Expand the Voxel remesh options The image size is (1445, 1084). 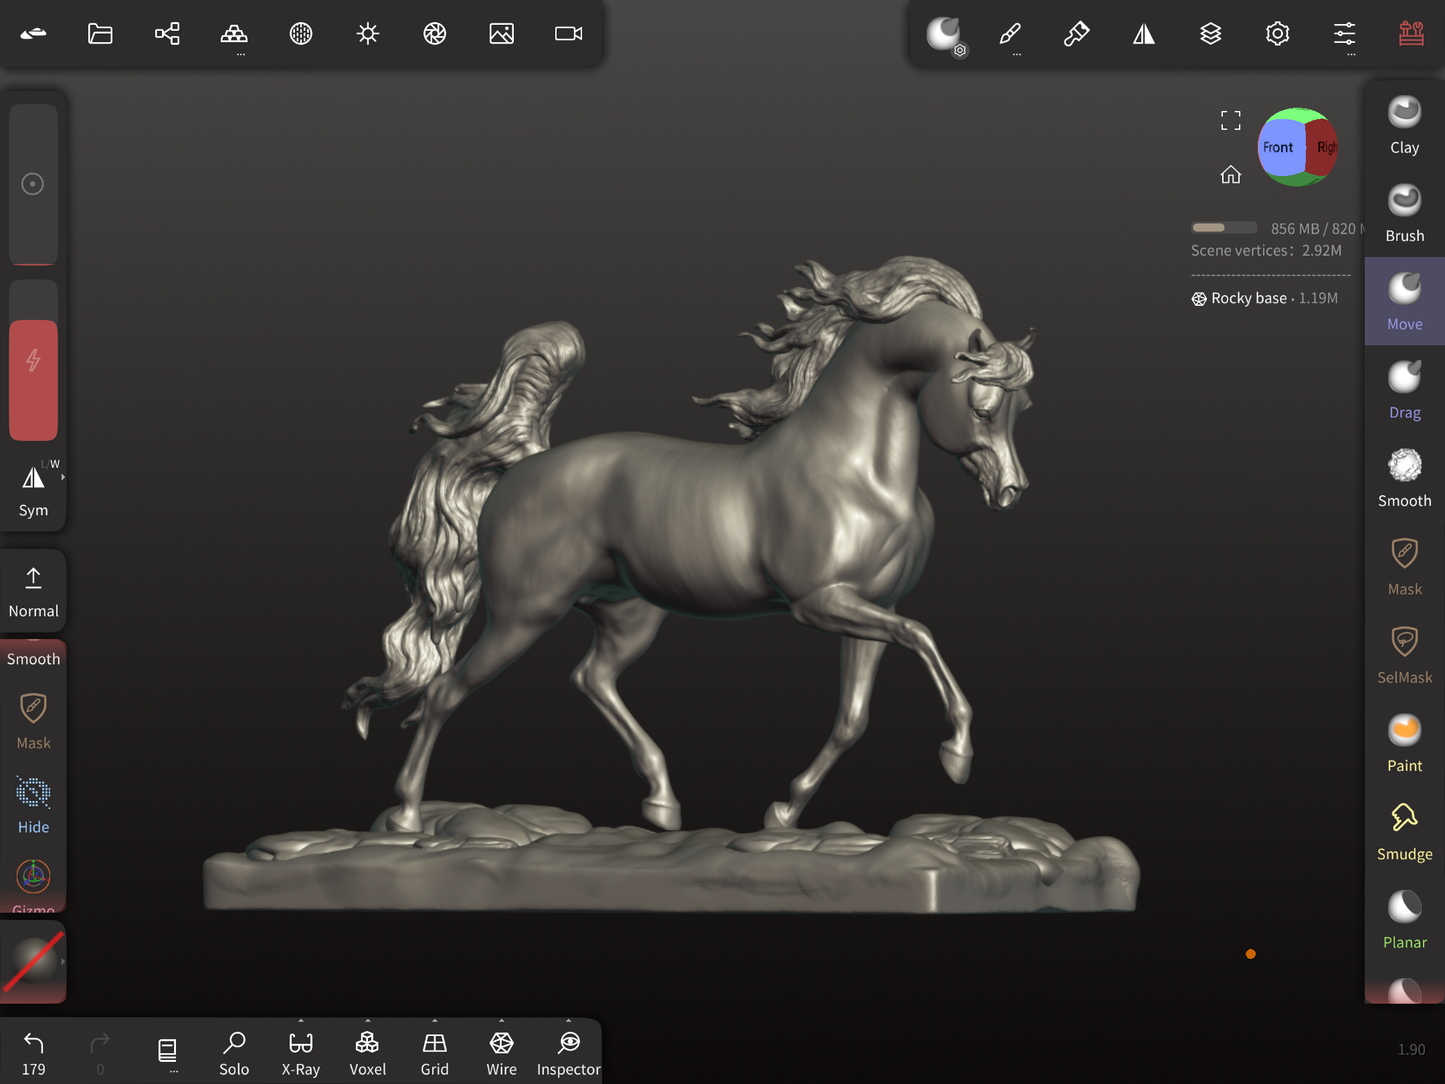click(367, 1022)
